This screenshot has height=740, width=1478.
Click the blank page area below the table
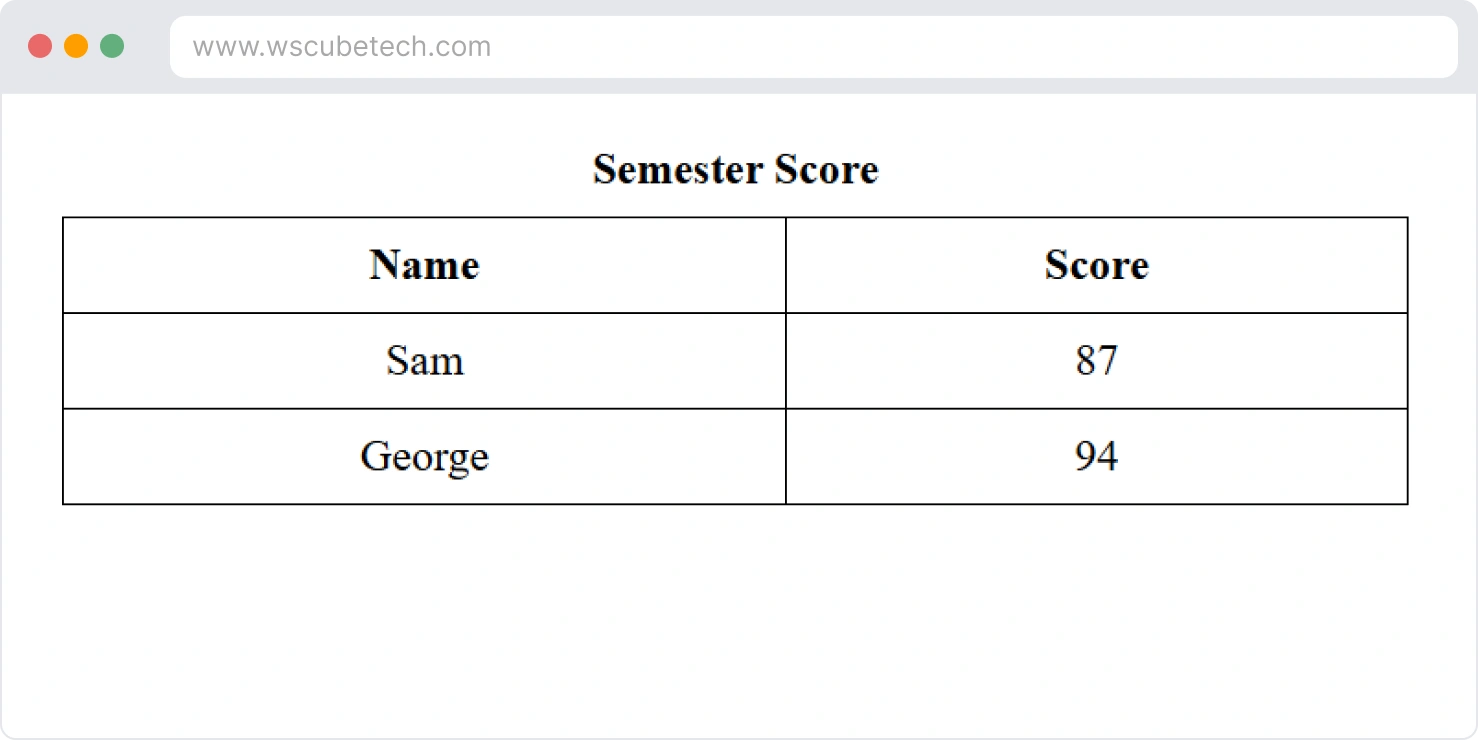738,620
